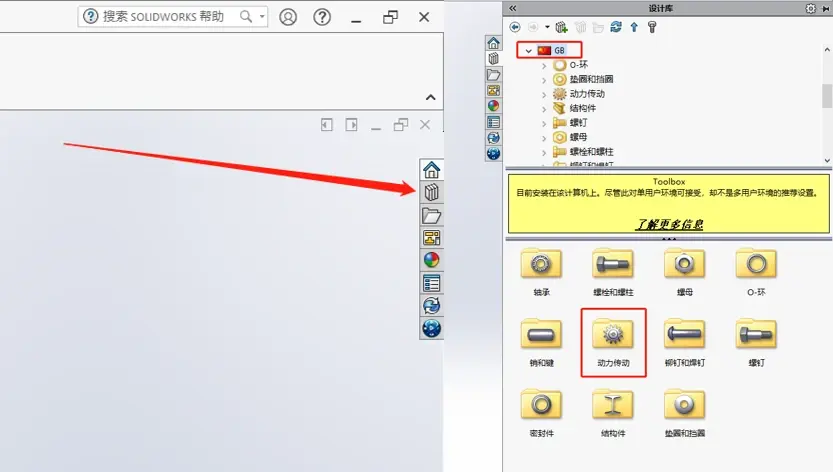Open Appearances color-ball tab in left window strip
833x472 pixels.
click(x=431, y=260)
